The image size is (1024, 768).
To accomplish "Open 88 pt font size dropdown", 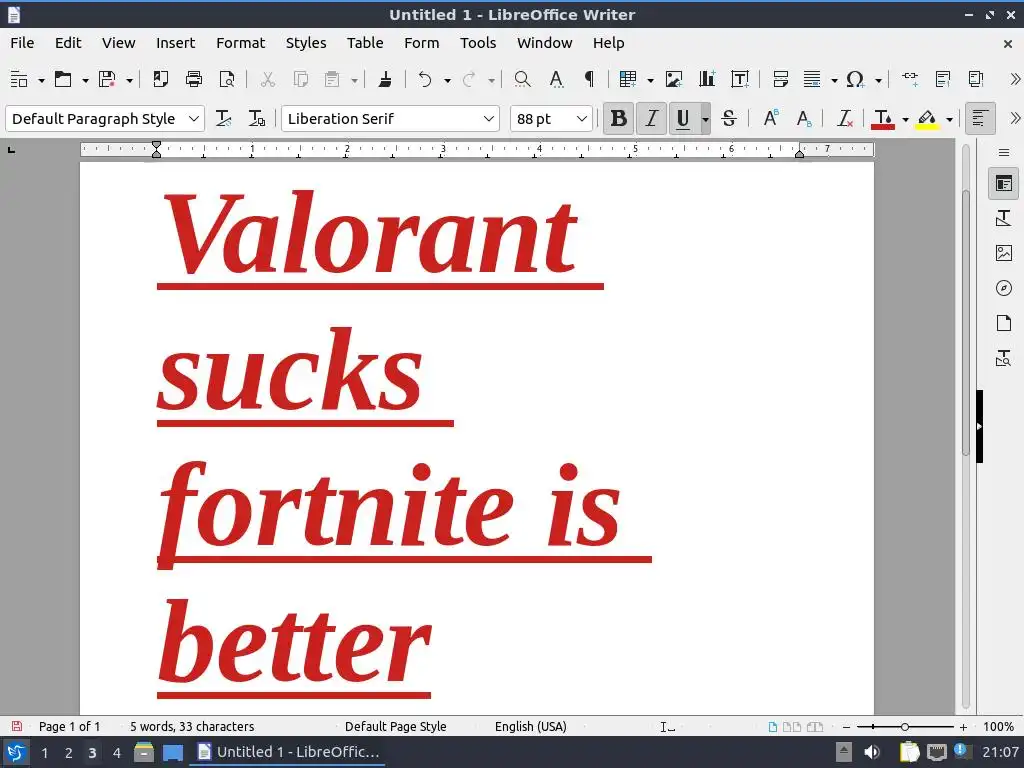I will click(x=581, y=119).
